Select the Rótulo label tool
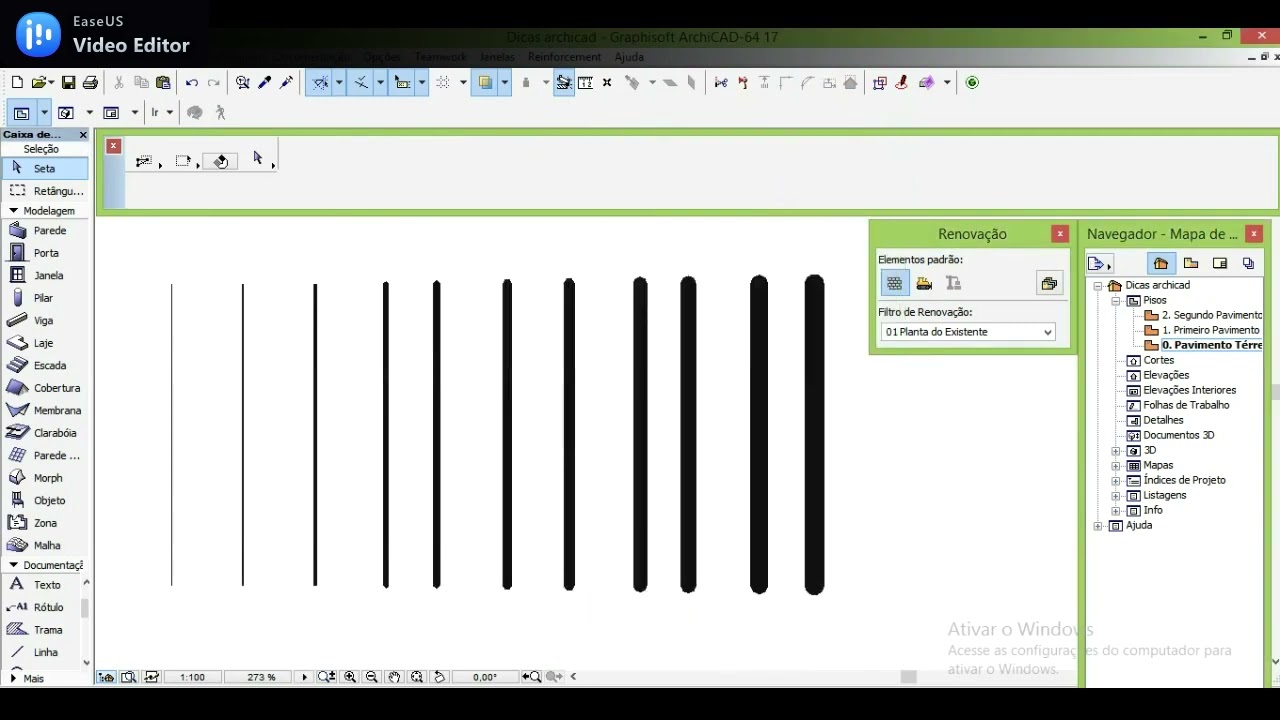Viewport: 1280px width, 720px height. pyautogui.click(x=40, y=607)
